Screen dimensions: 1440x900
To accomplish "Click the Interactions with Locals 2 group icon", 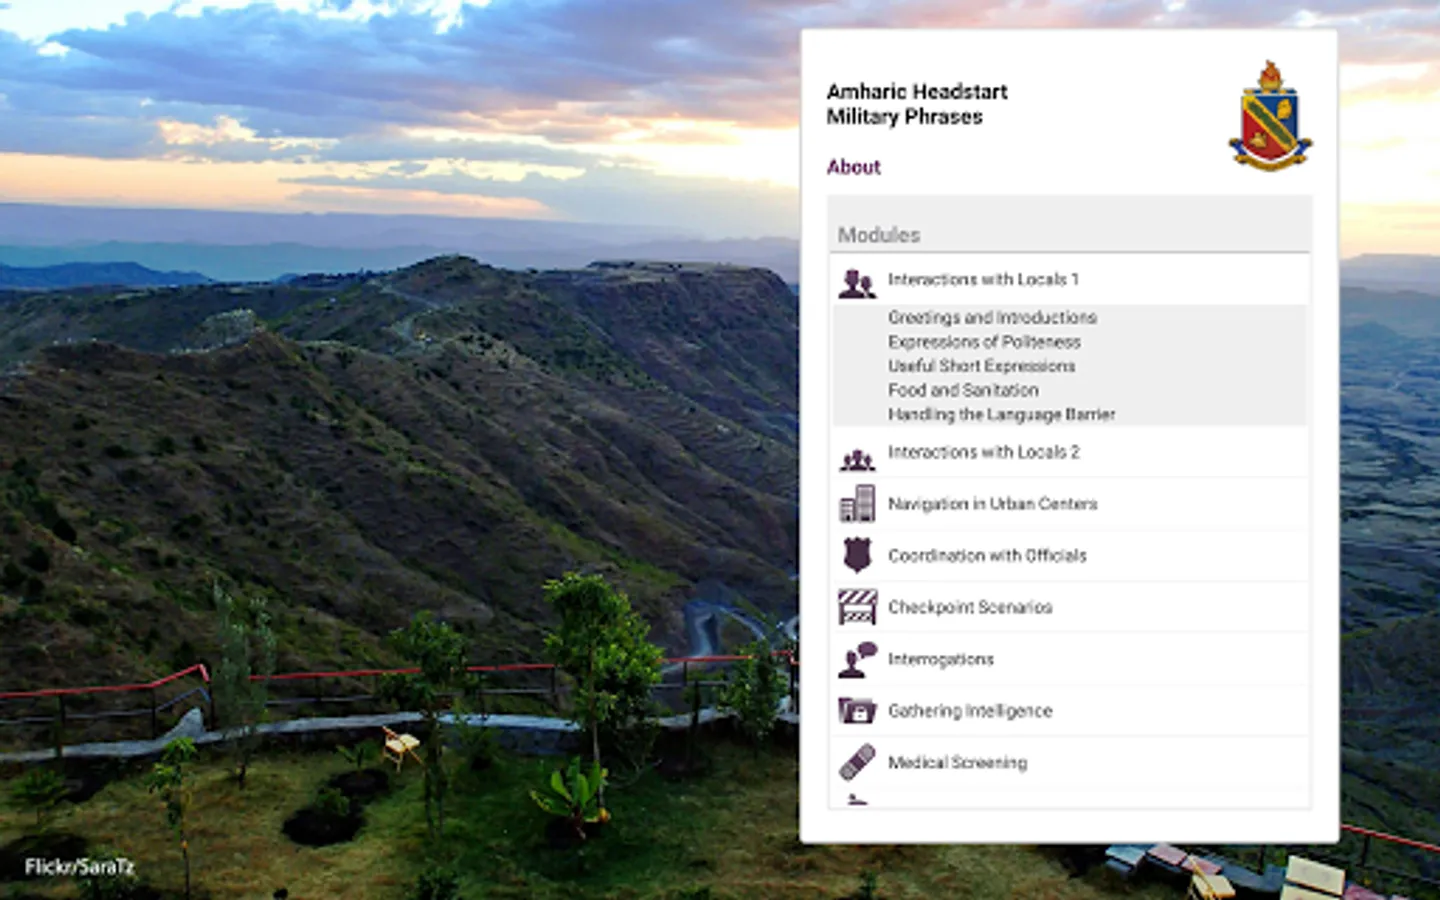I will click(x=857, y=460).
